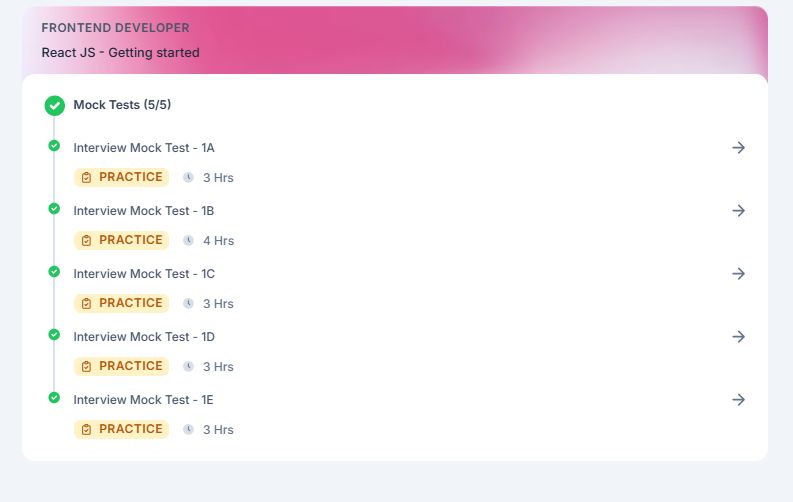Image resolution: width=793 pixels, height=502 pixels.
Task: Click green check next to Mock Test 1C
Action: 54,271
